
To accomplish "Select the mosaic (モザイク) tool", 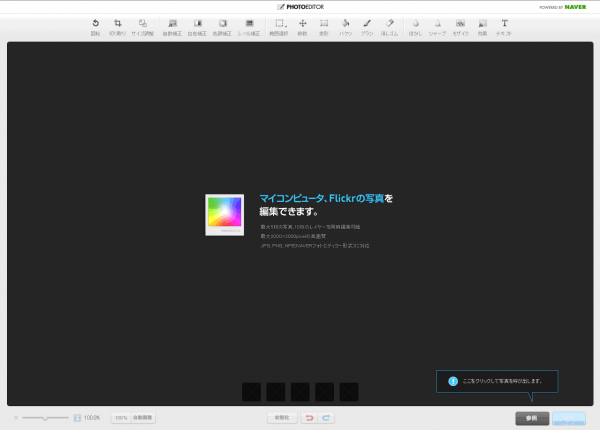I will [x=460, y=25].
